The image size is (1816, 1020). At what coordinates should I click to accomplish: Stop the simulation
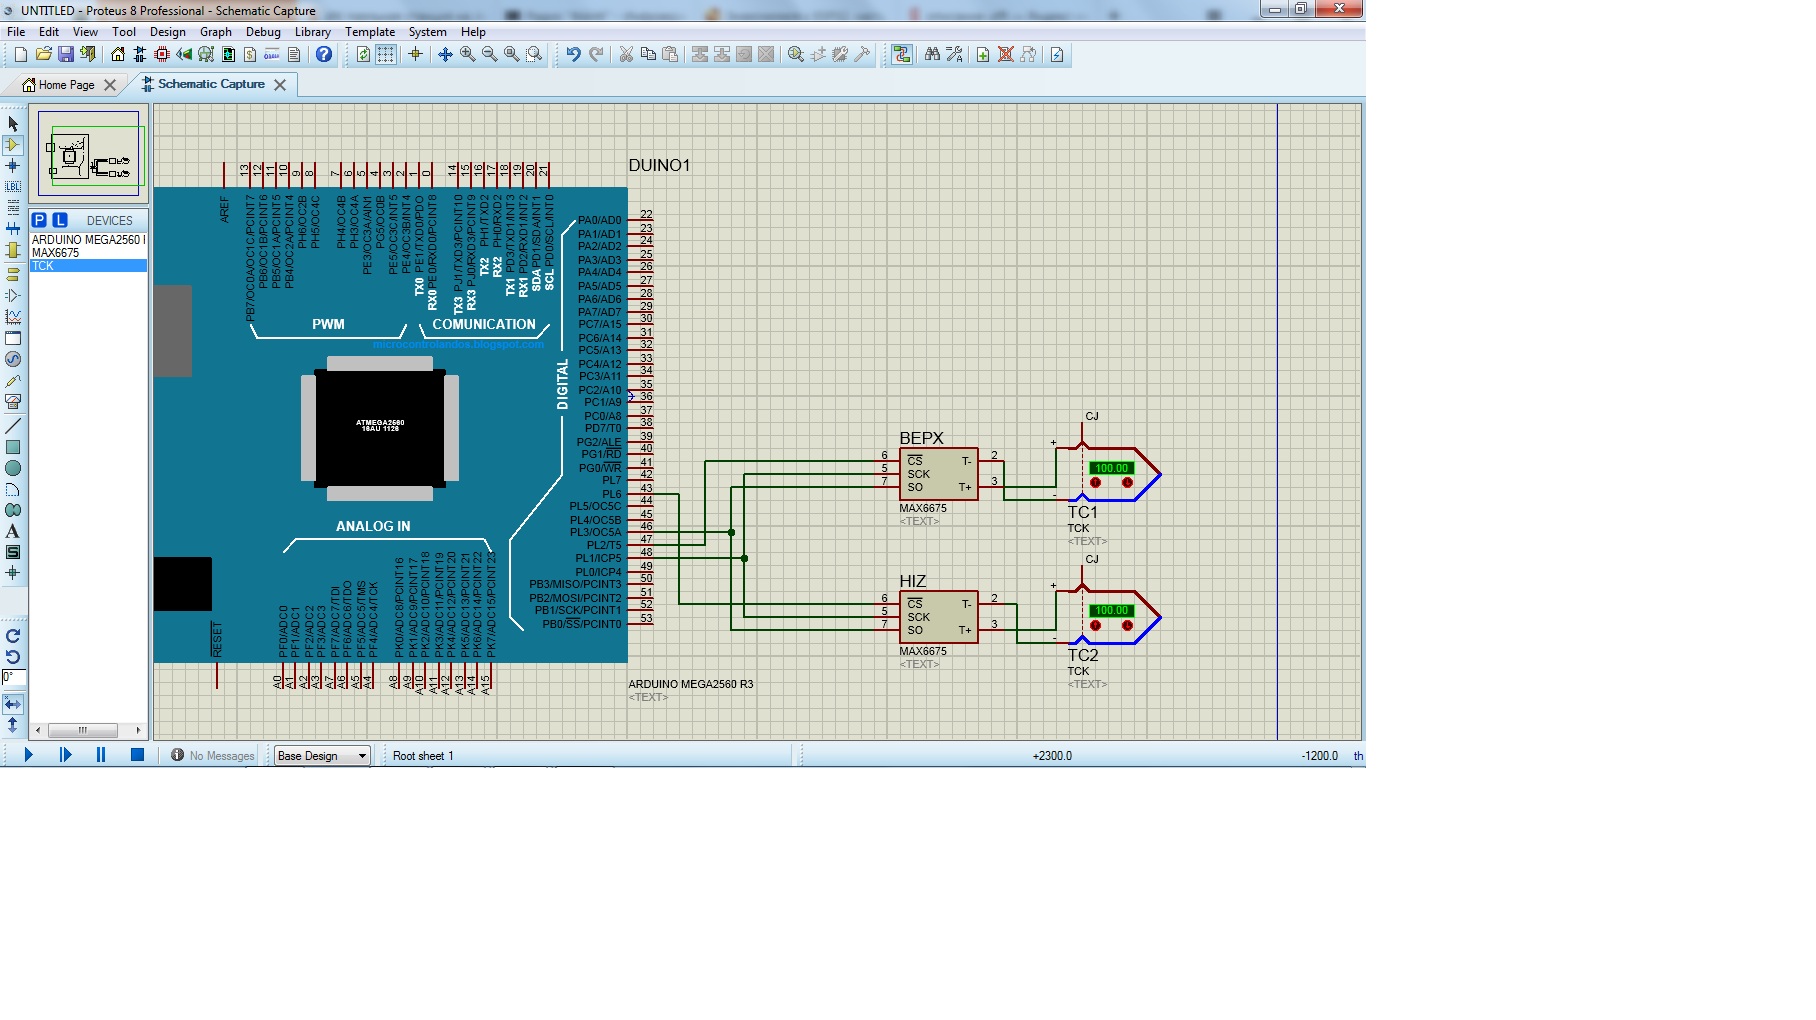tap(138, 755)
